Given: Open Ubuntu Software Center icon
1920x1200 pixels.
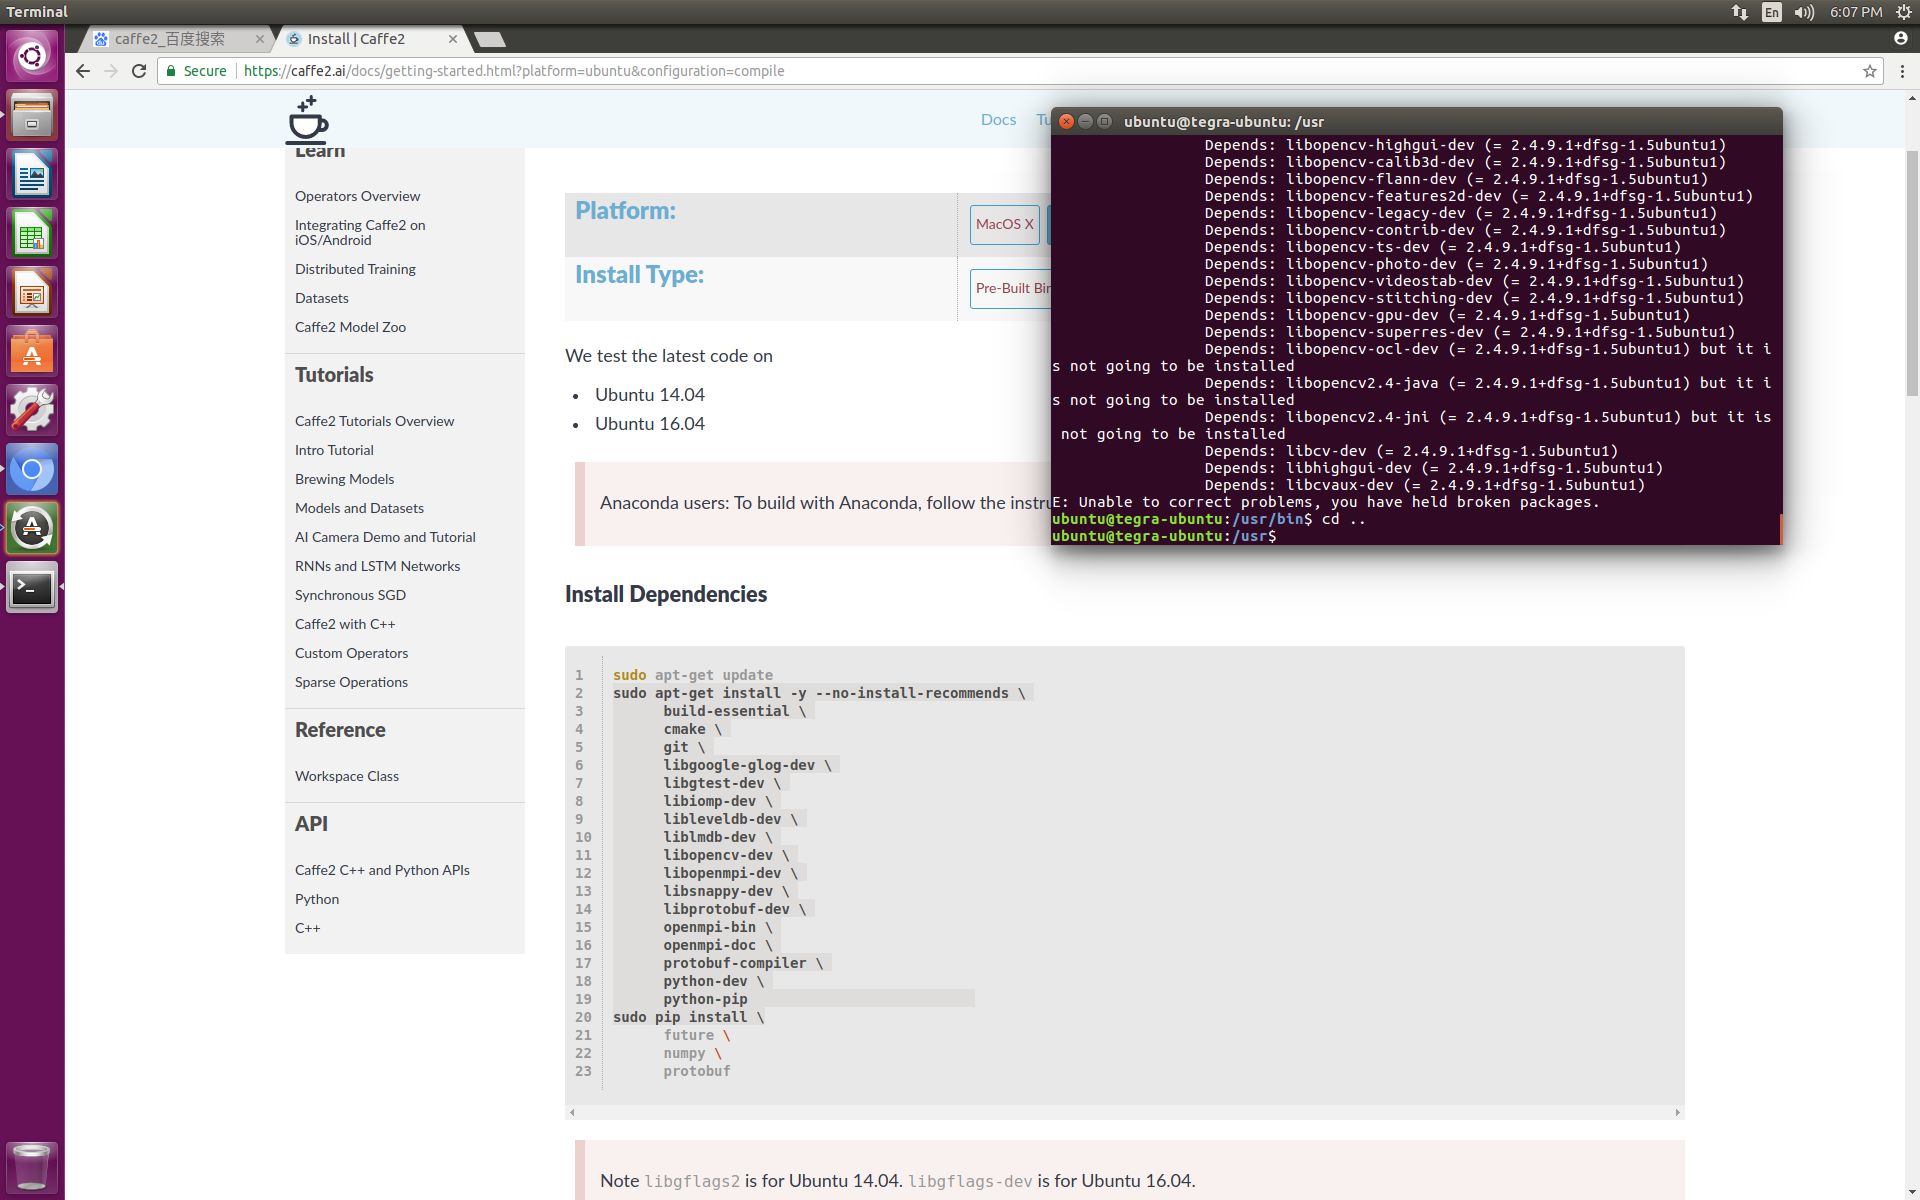Looking at the screenshot, I should click(32, 352).
